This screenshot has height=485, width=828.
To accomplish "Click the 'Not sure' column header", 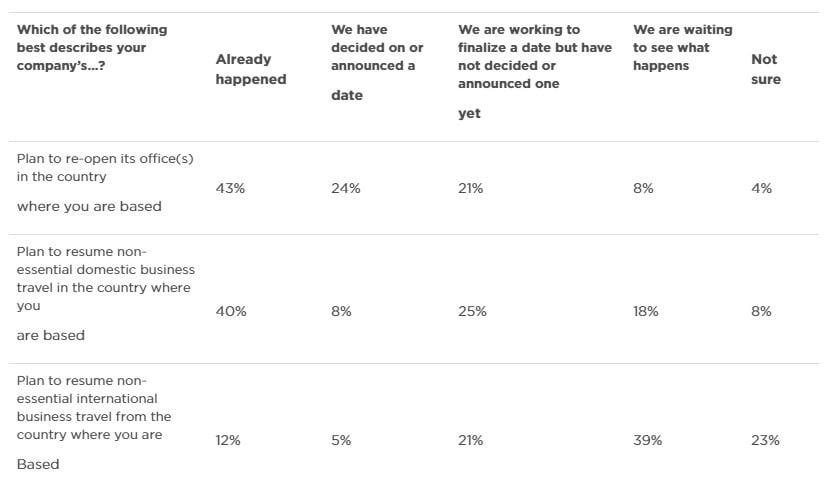I will pos(765,69).
